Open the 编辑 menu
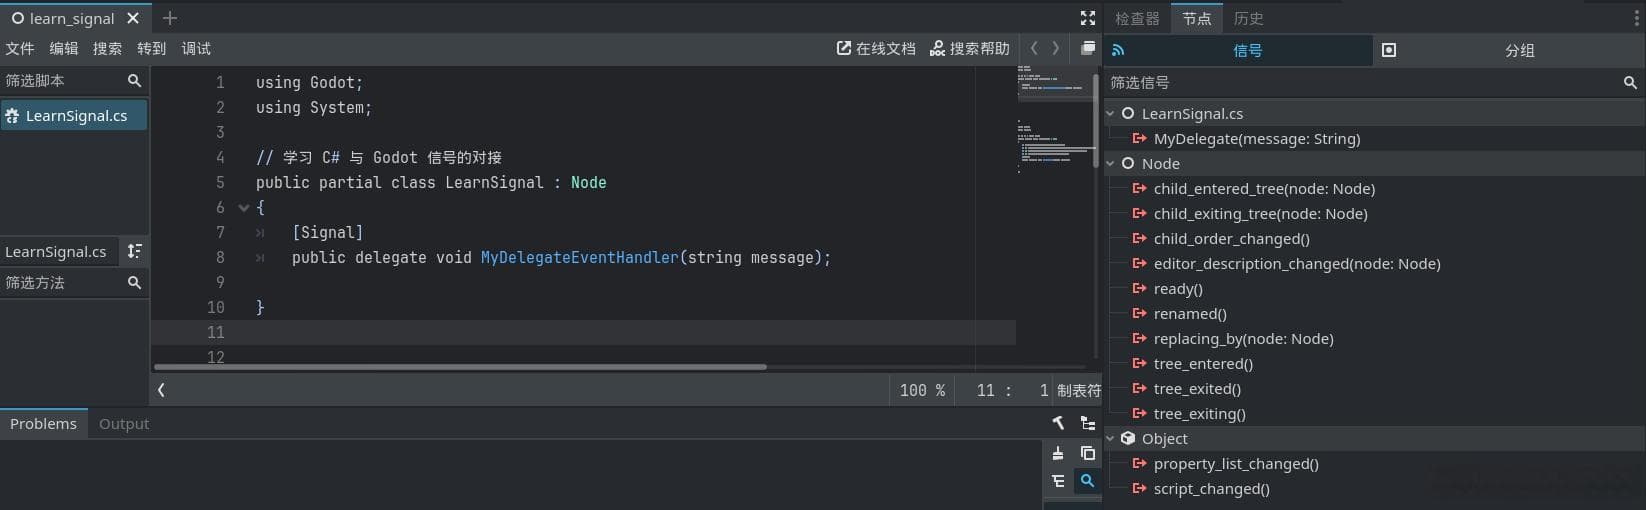Image resolution: width=1646 pixels, height=510 pixels. point(63,48)
